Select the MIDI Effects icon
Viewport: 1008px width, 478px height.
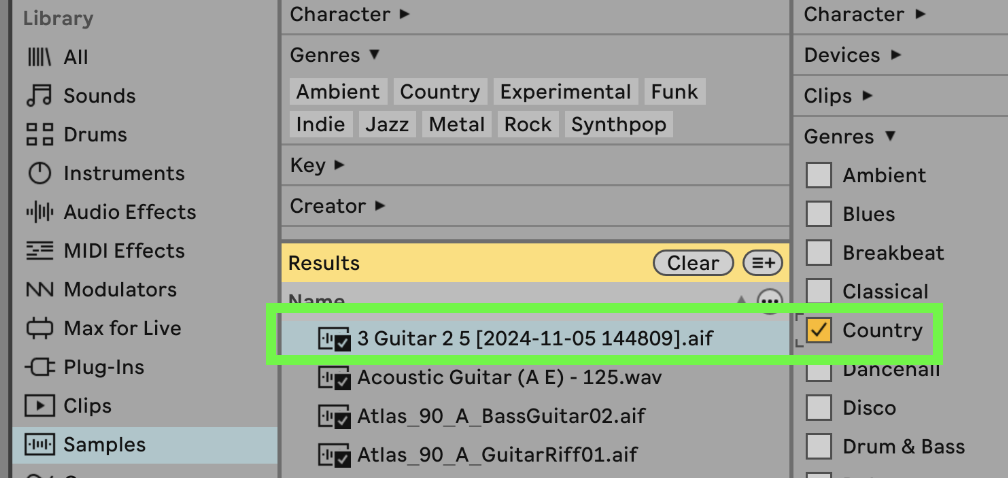pyautogui.click(x=39, y=251)
